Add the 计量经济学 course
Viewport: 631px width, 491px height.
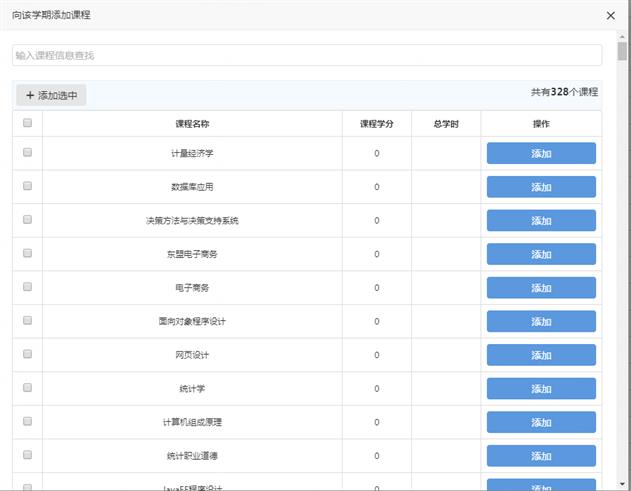(x=541, y=153)
